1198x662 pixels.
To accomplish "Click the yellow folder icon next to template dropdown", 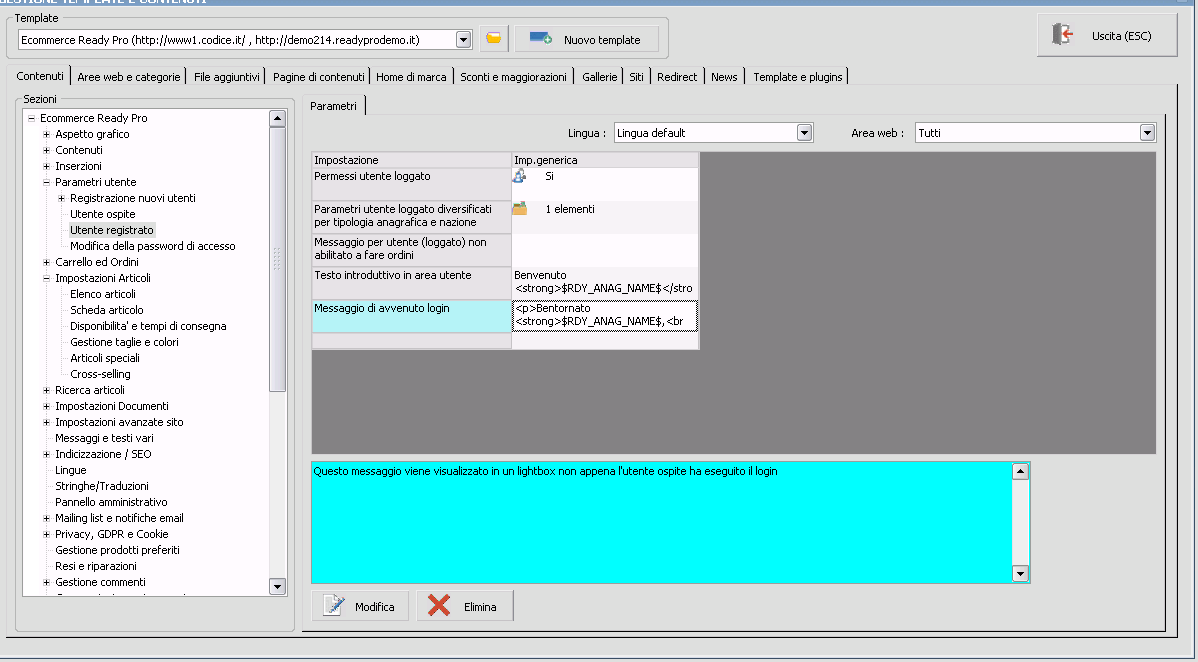I will point(494,39).
